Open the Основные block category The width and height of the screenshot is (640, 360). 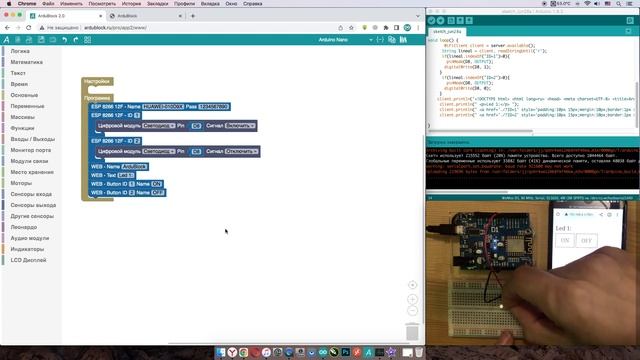24,95
